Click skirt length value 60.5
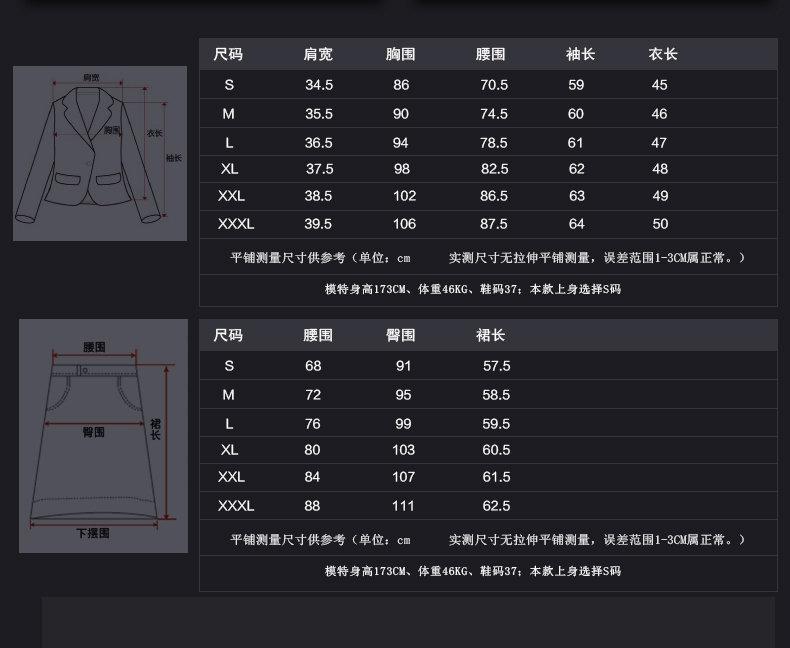 496,450
